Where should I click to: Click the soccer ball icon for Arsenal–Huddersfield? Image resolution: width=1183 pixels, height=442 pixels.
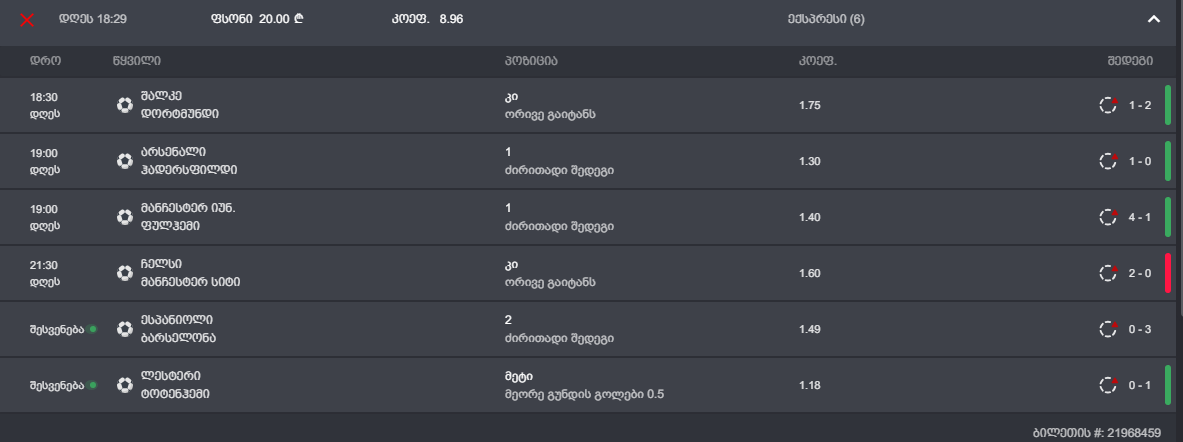125,161
